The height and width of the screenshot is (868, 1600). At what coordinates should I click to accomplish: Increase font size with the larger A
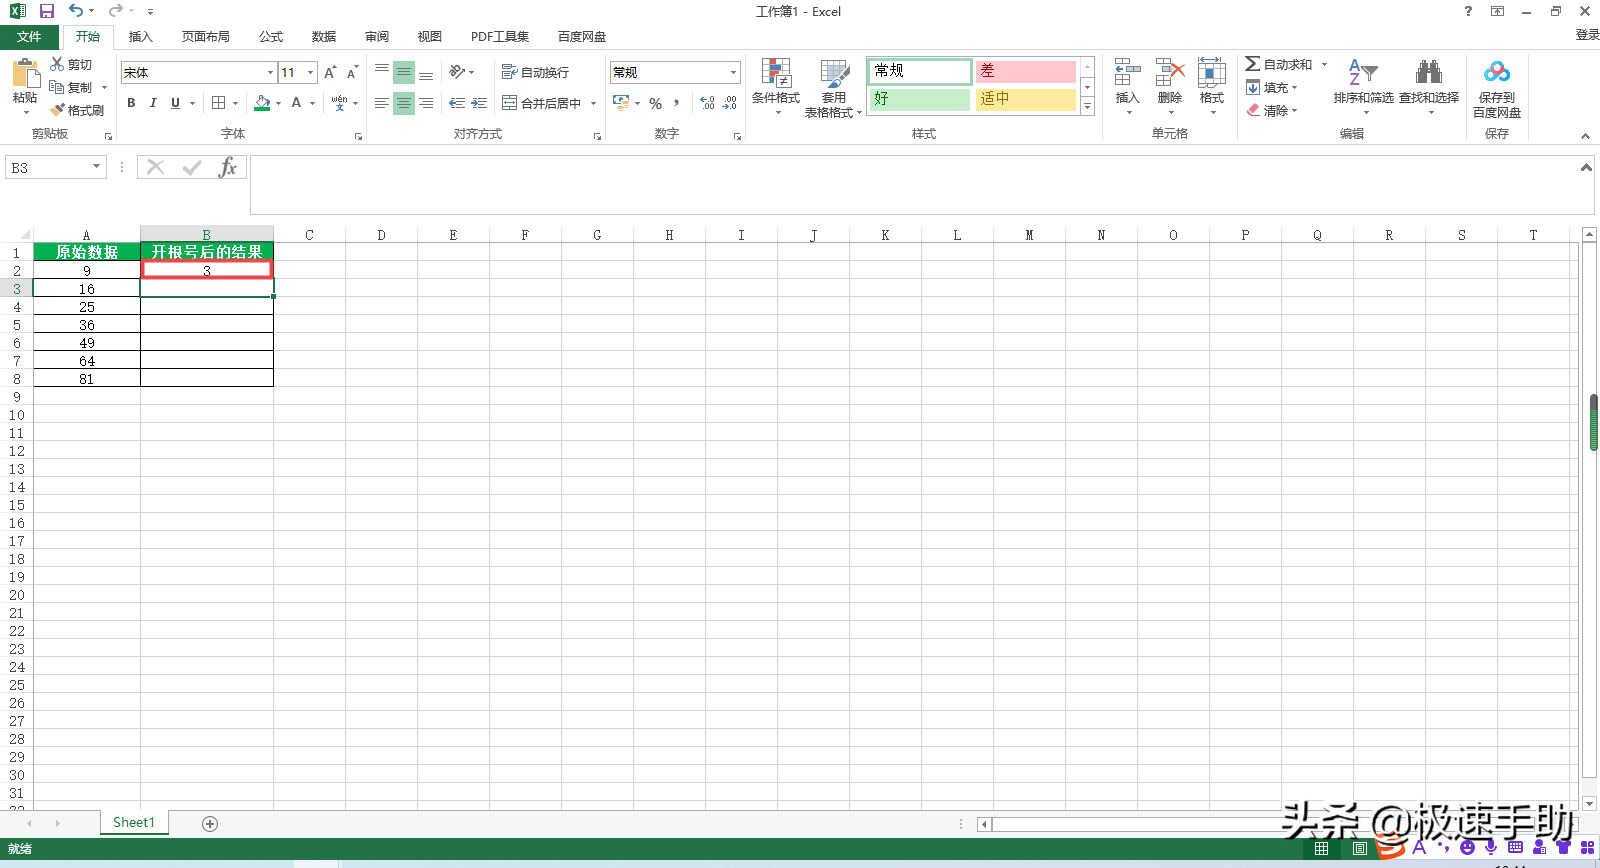pyautogui.click(x=330, y=72)
